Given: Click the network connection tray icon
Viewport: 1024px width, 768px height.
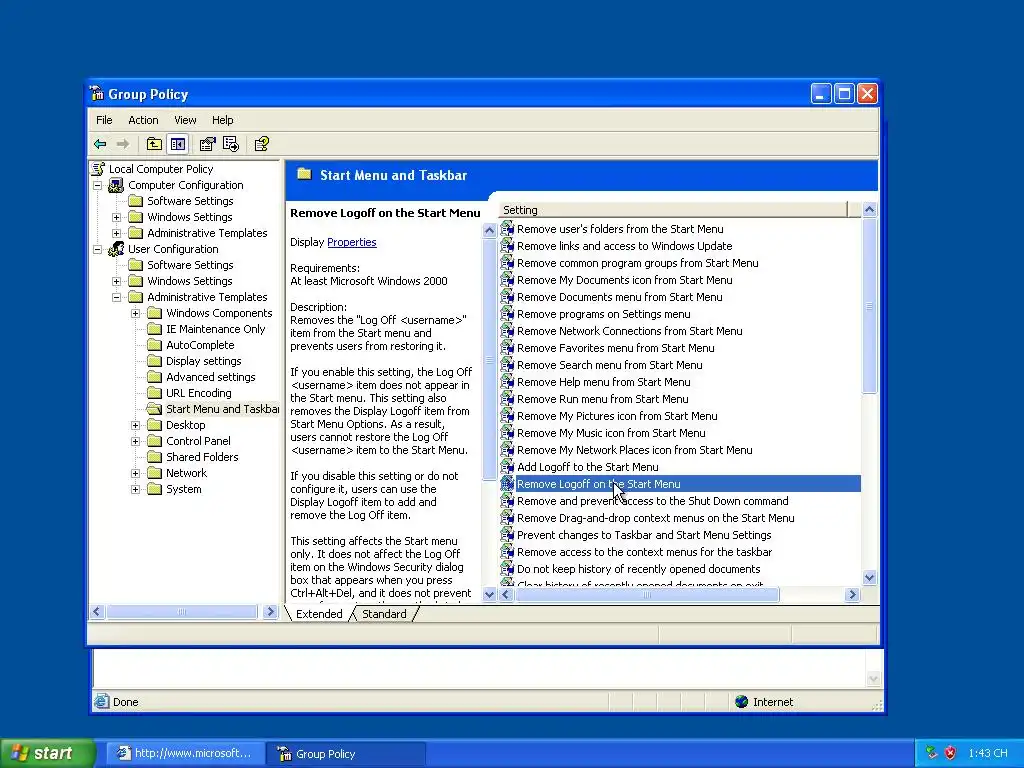Looking at the screenshot, I should [x=932, y=753].
